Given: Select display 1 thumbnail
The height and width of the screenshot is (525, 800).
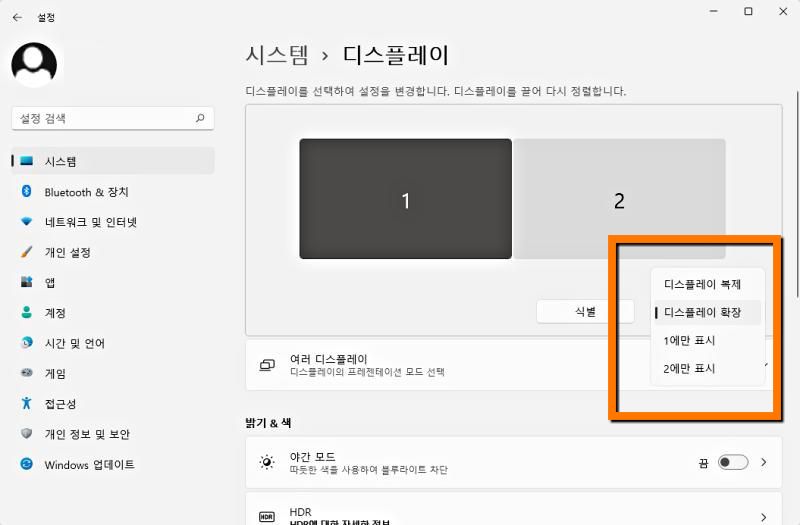Looking at the screenshot, I should click(406, 199).
